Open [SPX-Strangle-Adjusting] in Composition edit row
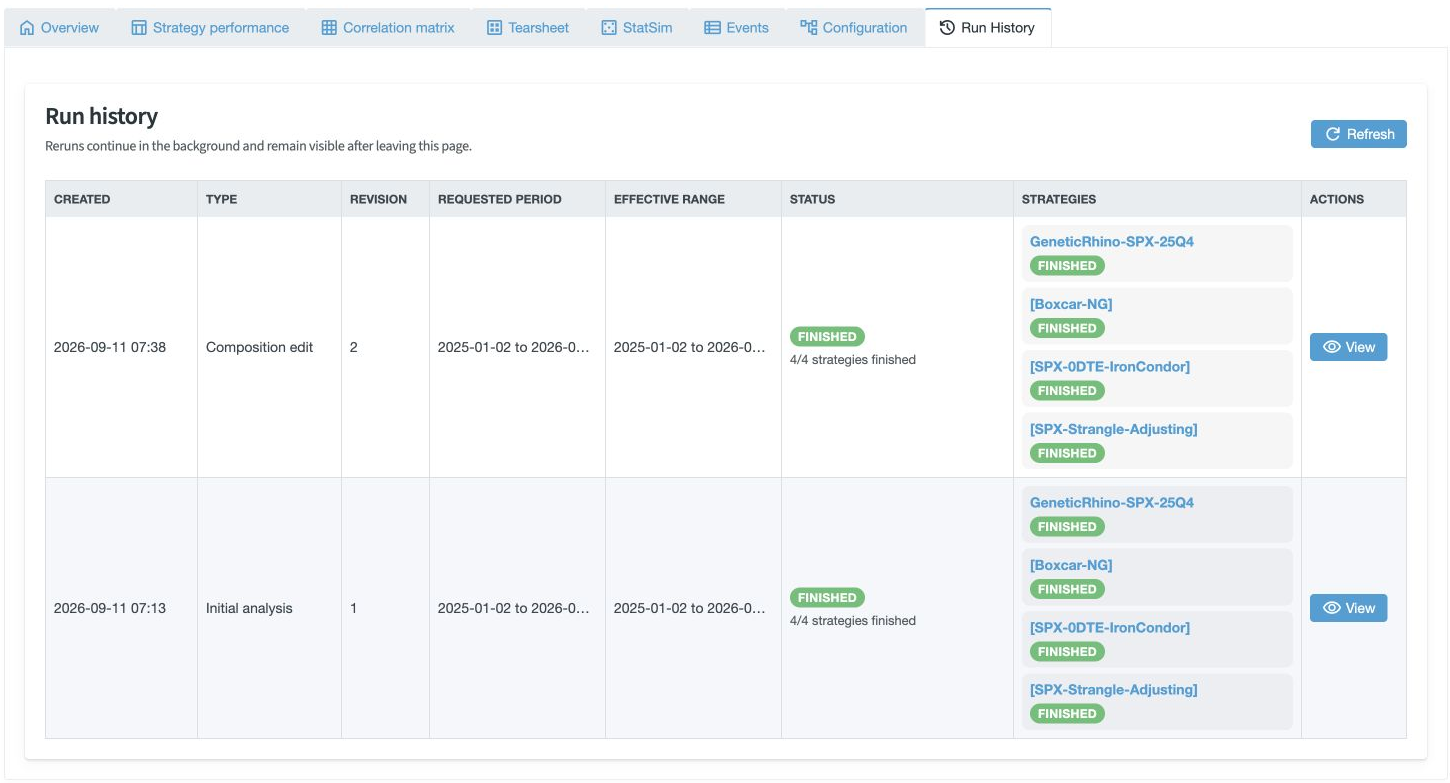1450x783 pixels. (1113, 429)
